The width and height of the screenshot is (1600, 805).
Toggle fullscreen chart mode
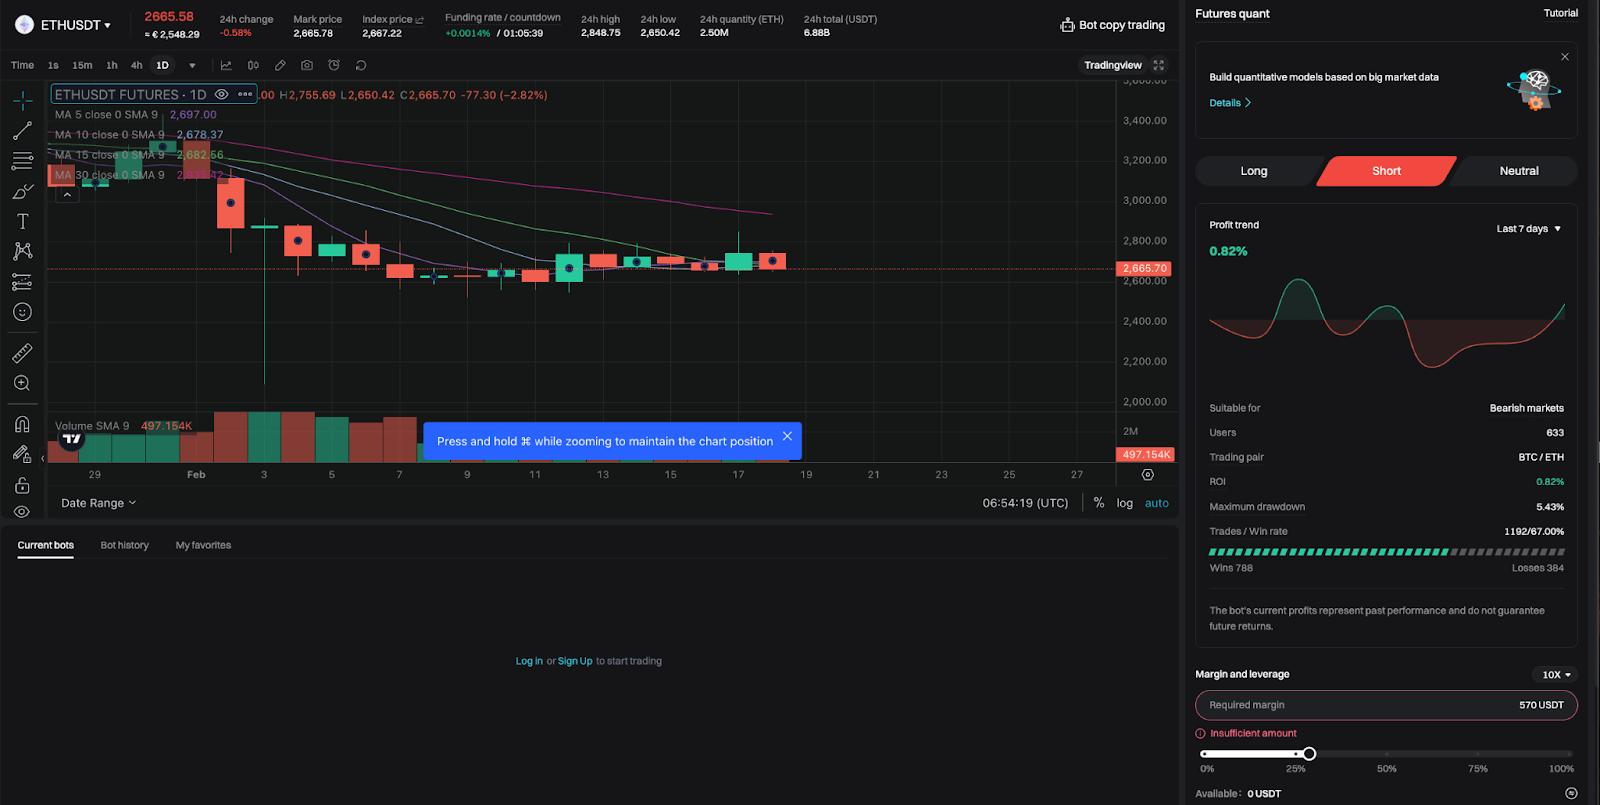tap(1159, 65)
